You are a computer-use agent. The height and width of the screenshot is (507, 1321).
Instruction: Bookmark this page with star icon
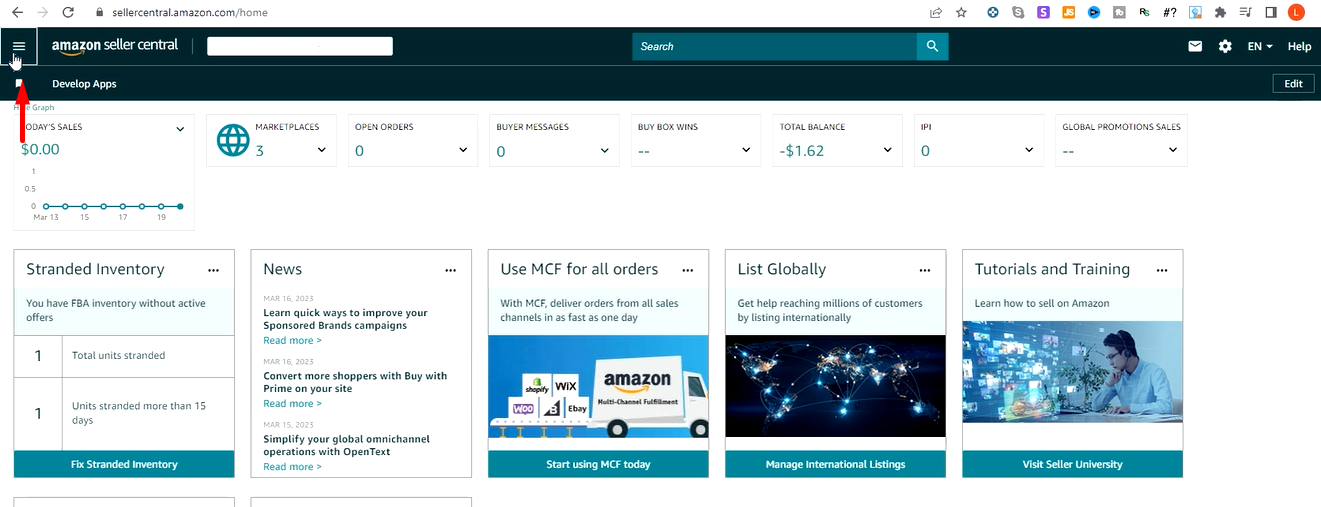961,13
